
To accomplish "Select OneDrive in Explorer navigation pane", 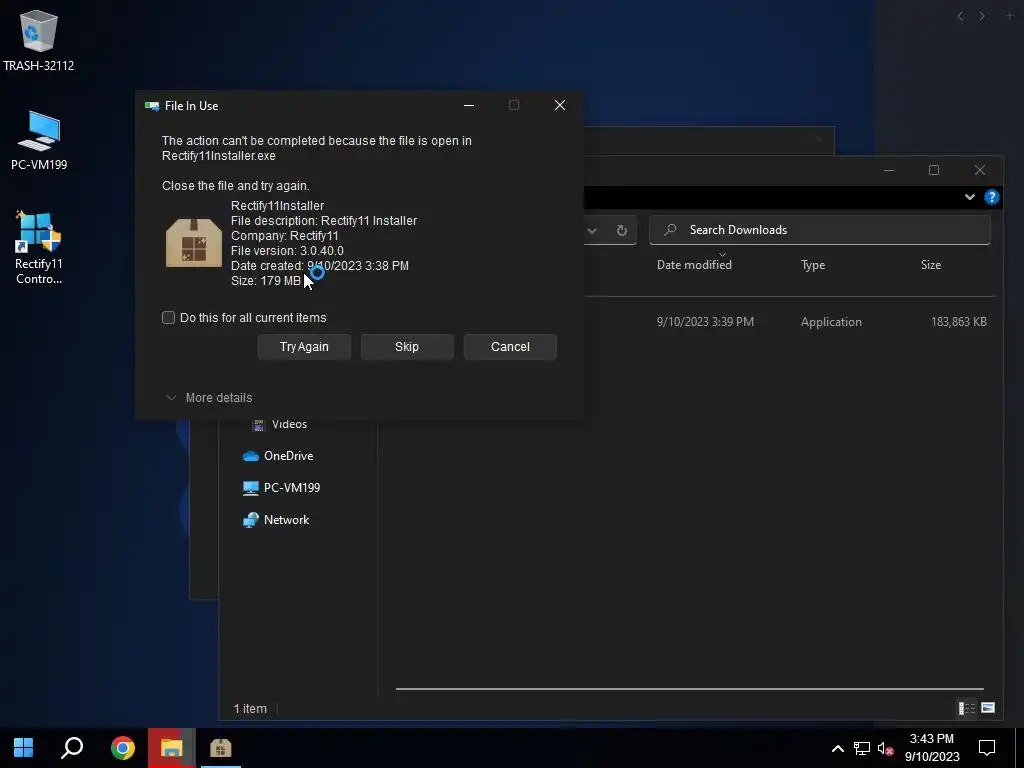I will click(x=278, y=456).
